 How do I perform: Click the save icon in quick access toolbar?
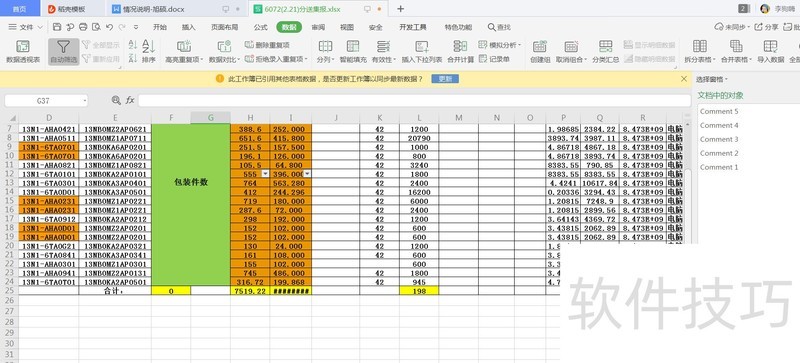tap(57, 27)
